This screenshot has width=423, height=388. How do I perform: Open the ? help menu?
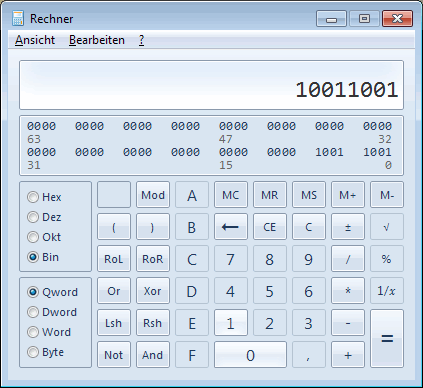point(142,40)
